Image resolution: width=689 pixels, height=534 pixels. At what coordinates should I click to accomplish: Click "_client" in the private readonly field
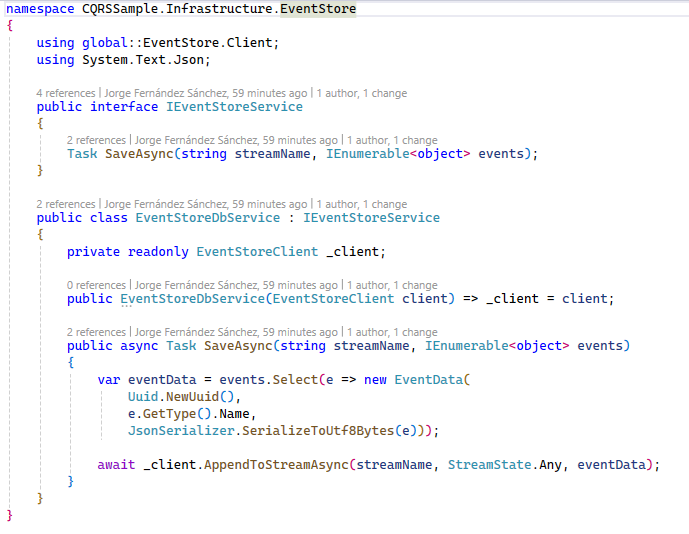pyautogui.click(x=352, y=252)
